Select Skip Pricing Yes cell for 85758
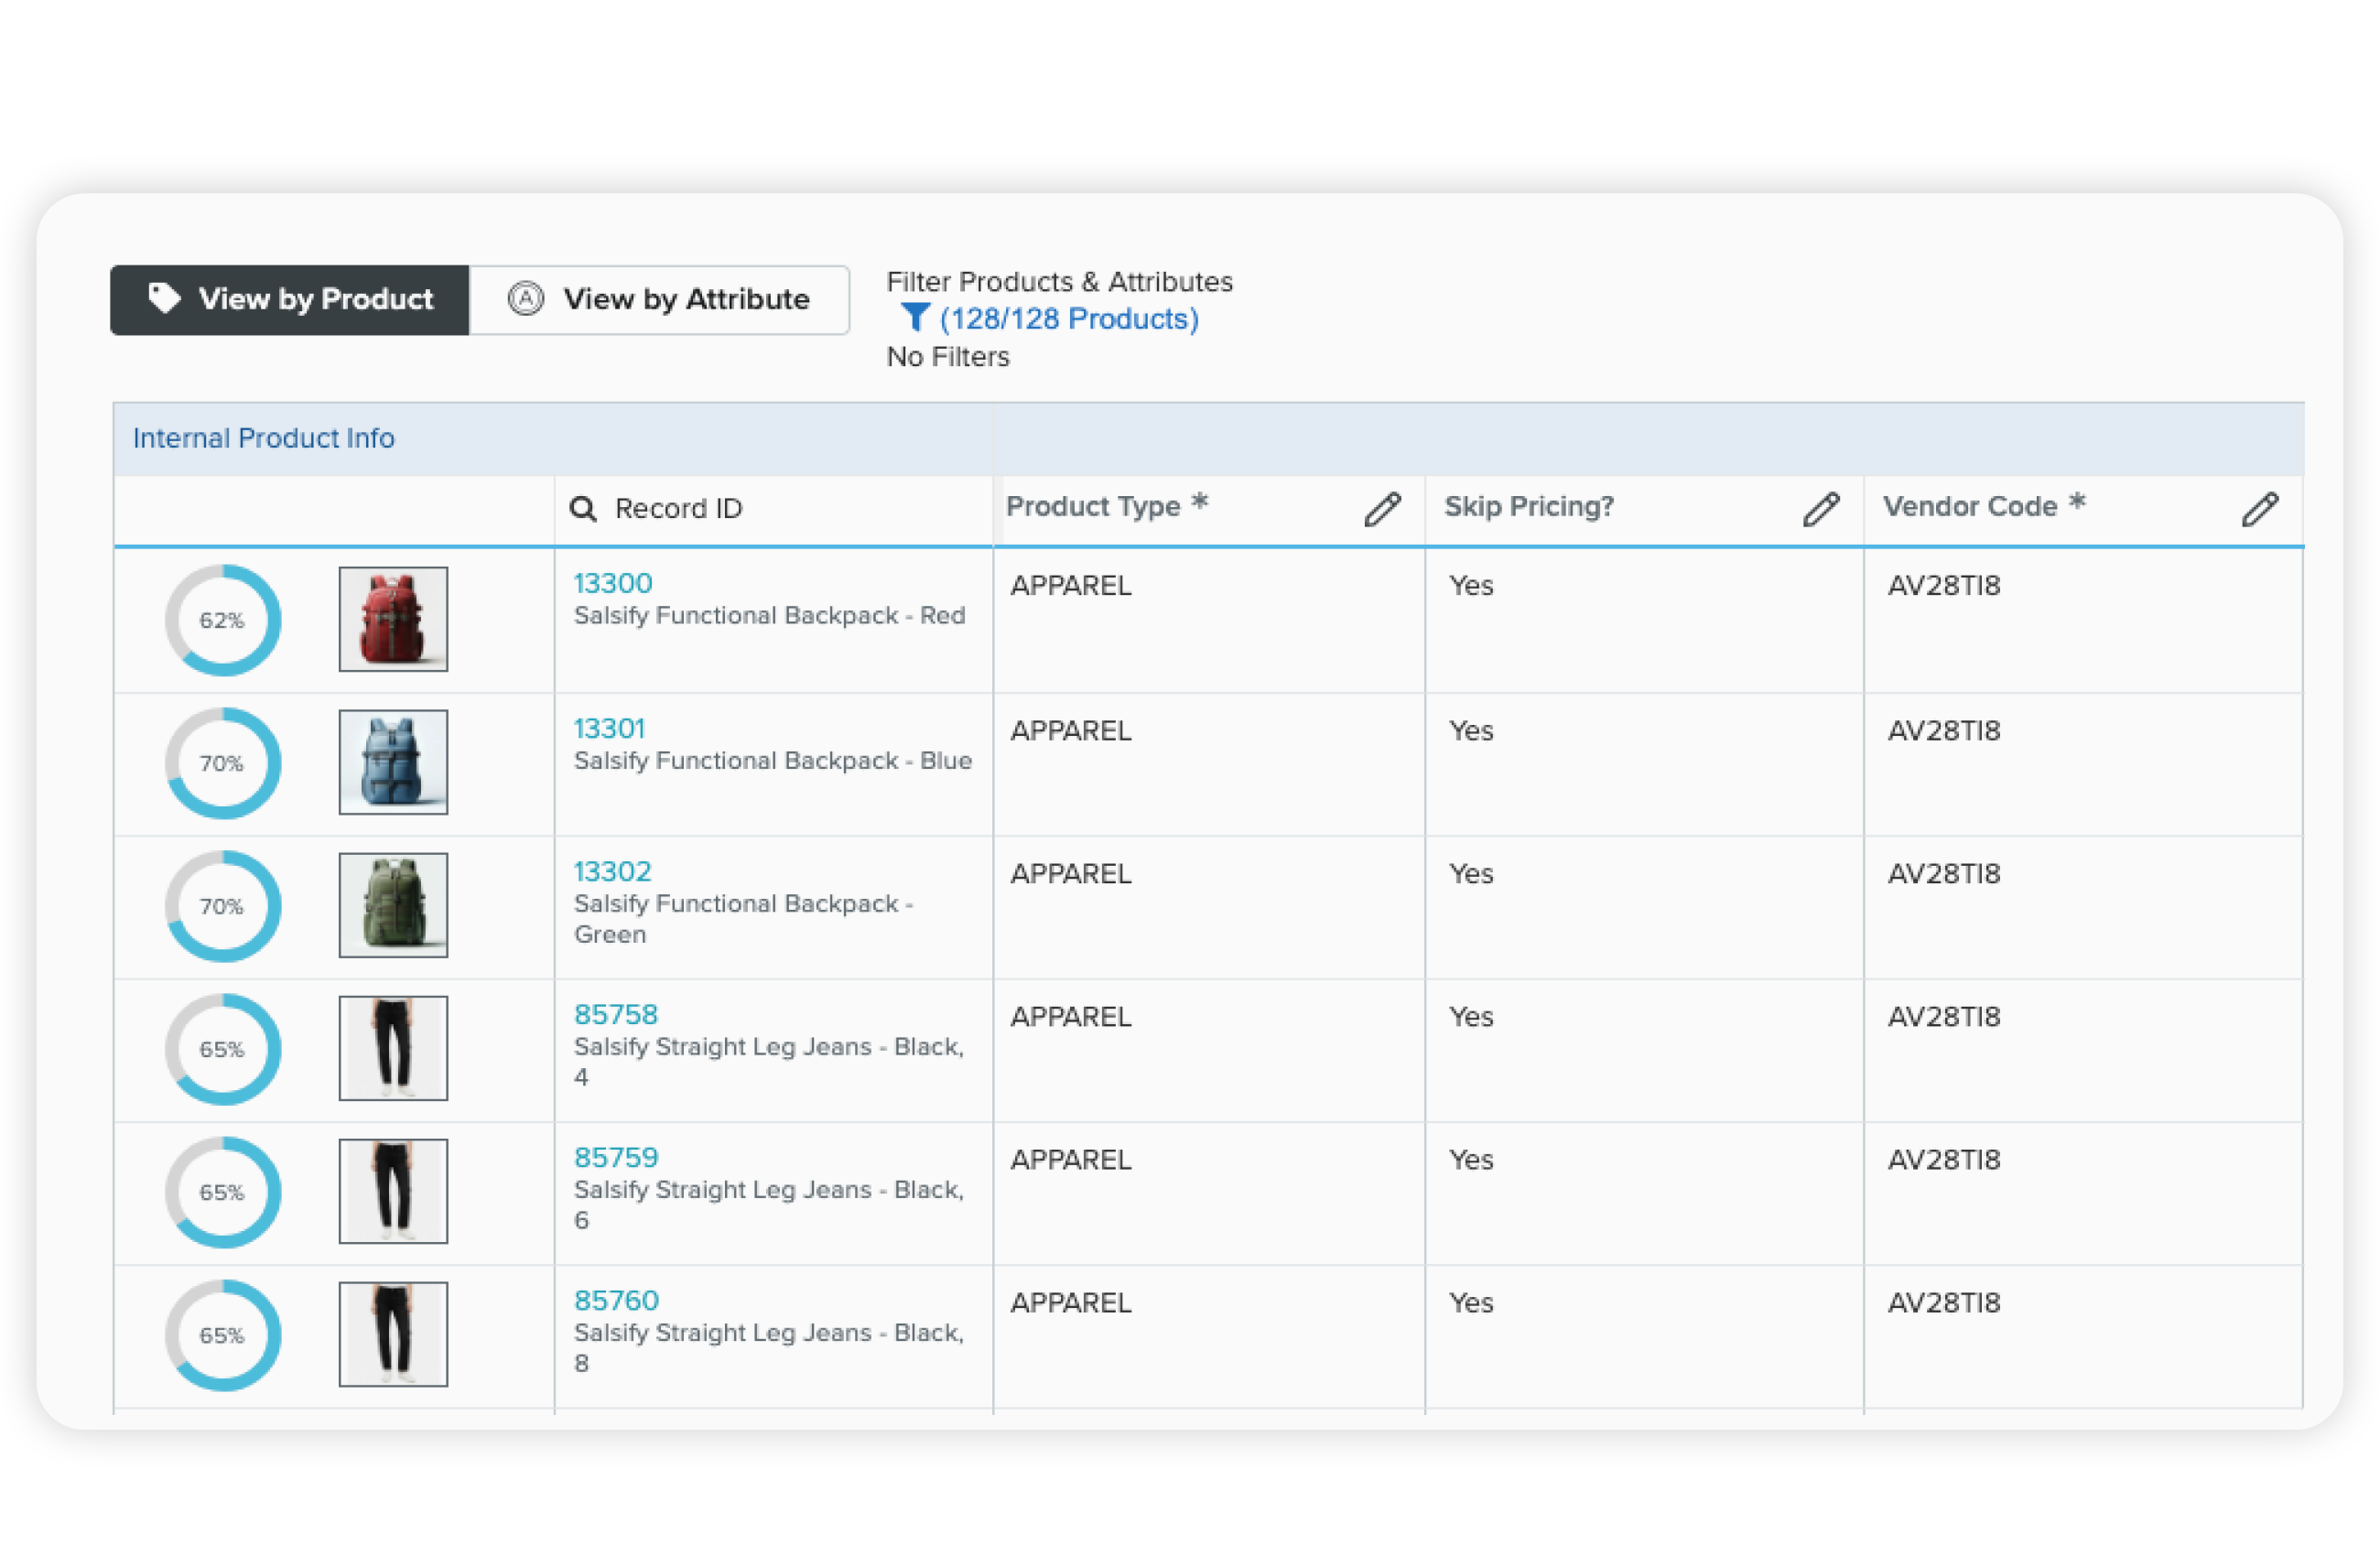The width and height of the screenshot is (2380, 1556). pos(1644,1050)
